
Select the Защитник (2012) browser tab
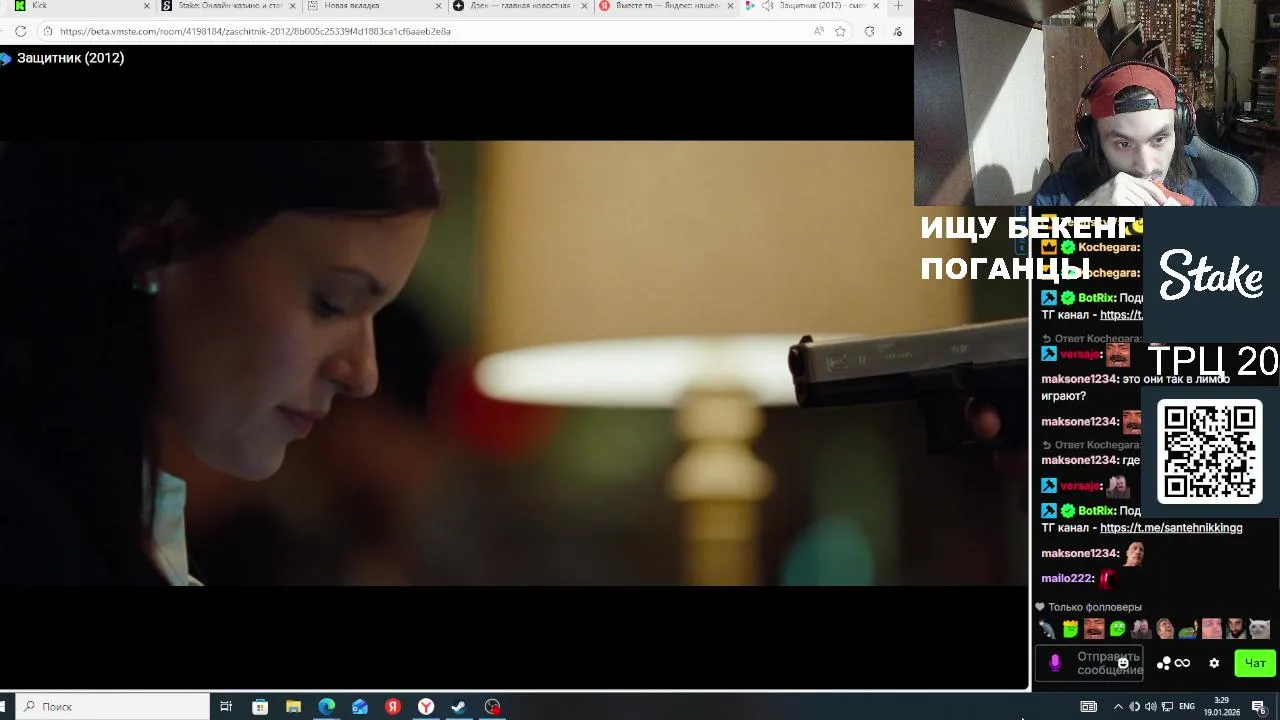pyautogui.click(x=810, y=6)
